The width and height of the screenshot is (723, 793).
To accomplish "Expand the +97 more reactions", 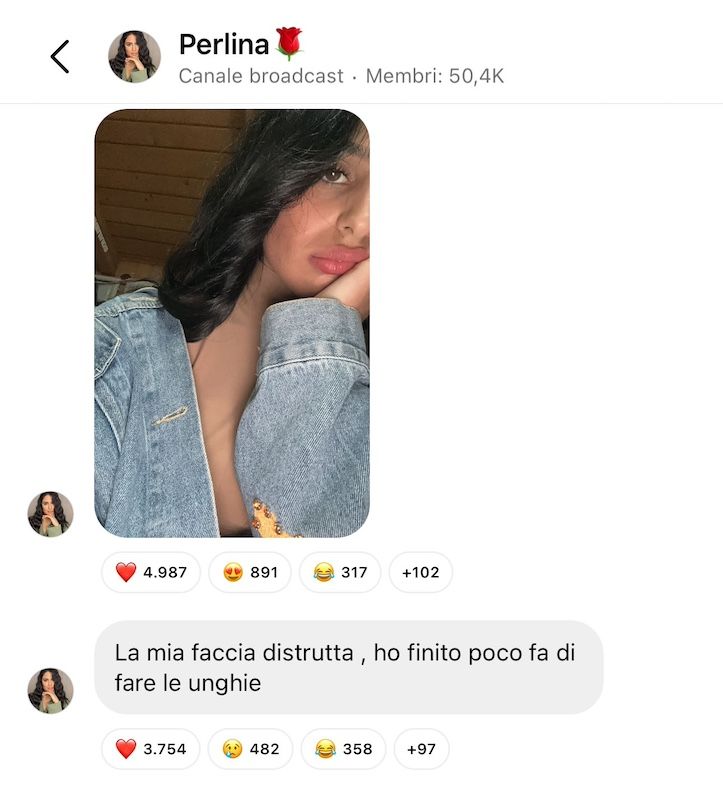I will pos(421,748).
